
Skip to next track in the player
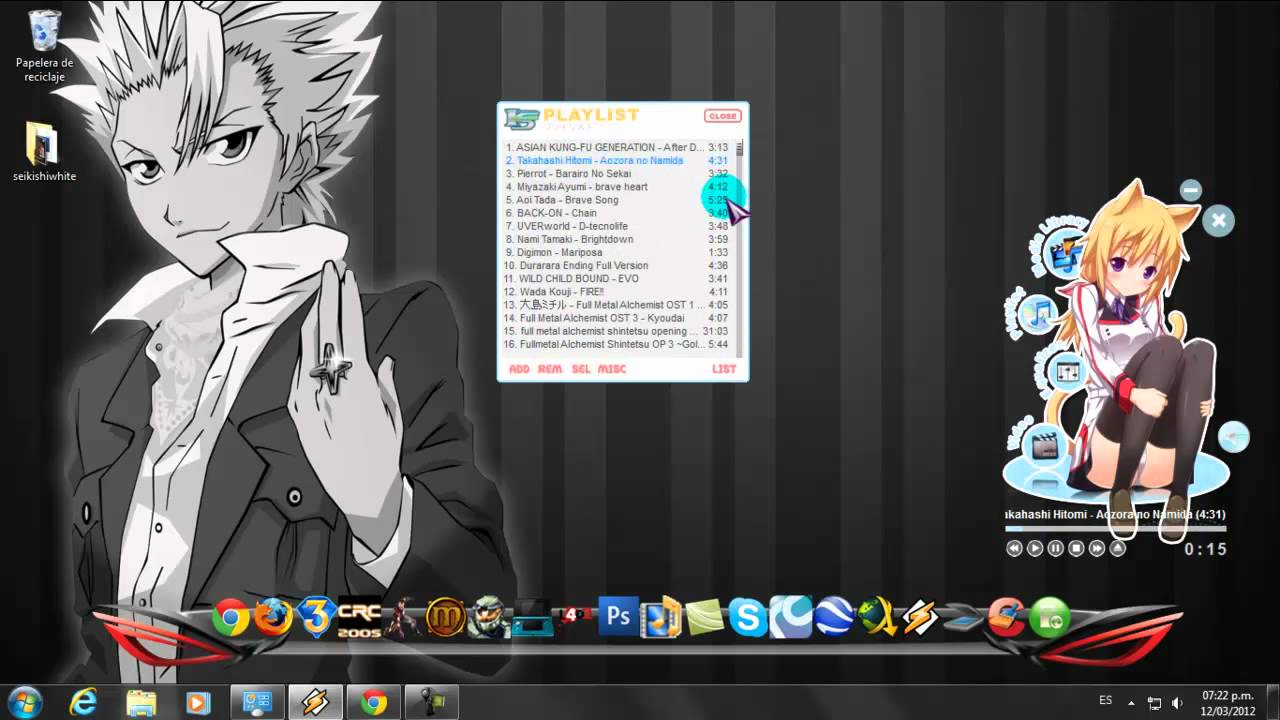pyautogui.click(x=1097, y=548)
